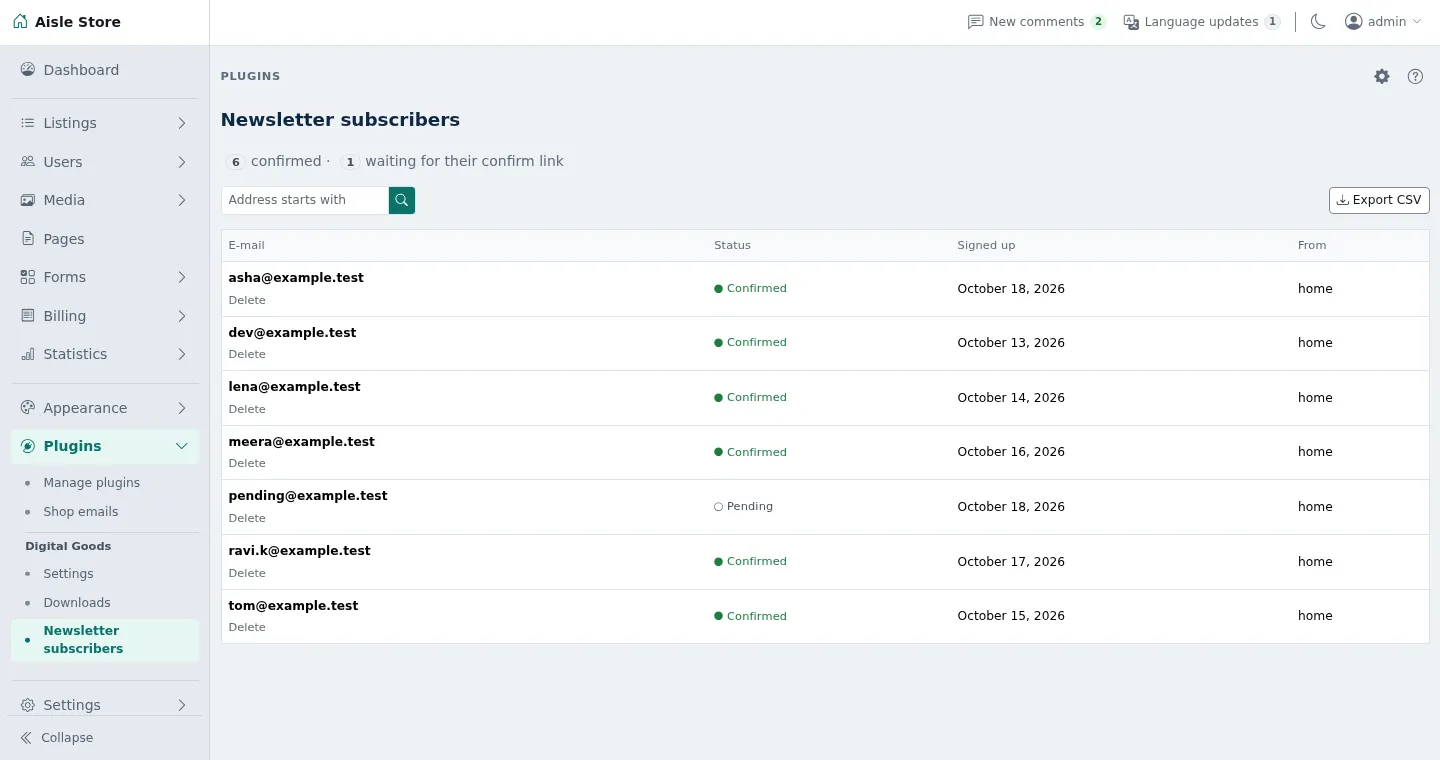The height and width of the screenshot is (760, 1440).
Task: Click the Statistics bar chart icon
Action: point(28,354)
